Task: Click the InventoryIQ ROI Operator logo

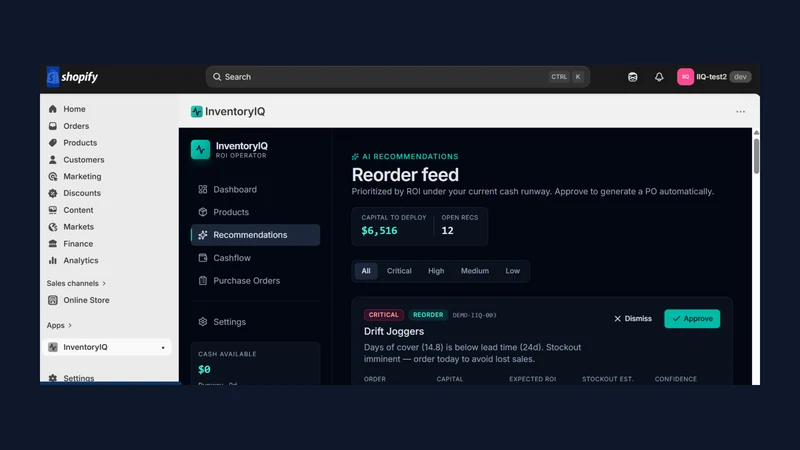Action: pyautogui.click(x=201, y=149)
